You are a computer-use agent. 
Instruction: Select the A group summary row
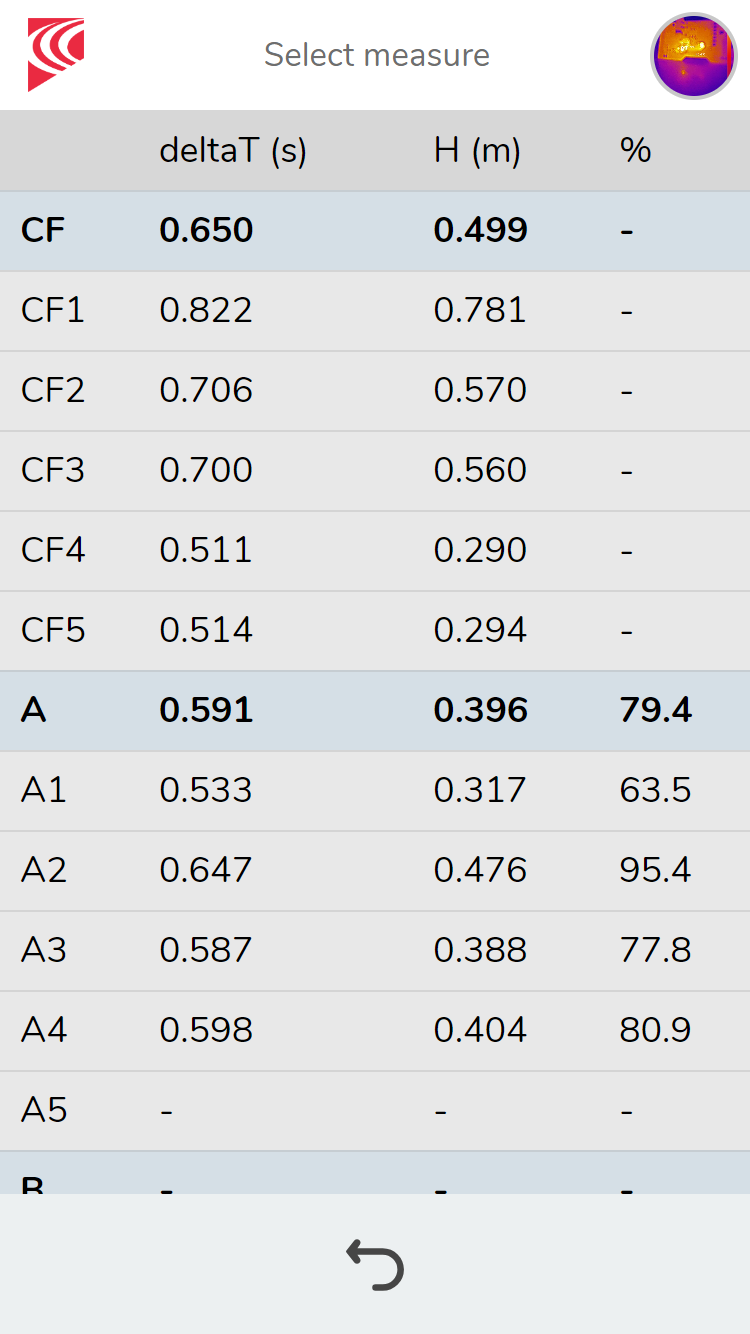(375, 711)
